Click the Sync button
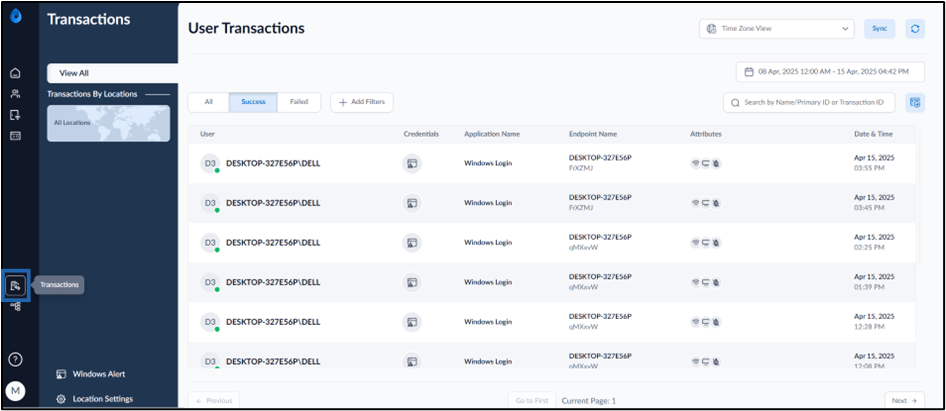Viewport: 946px width, 411px height. [x=880, y=29]
